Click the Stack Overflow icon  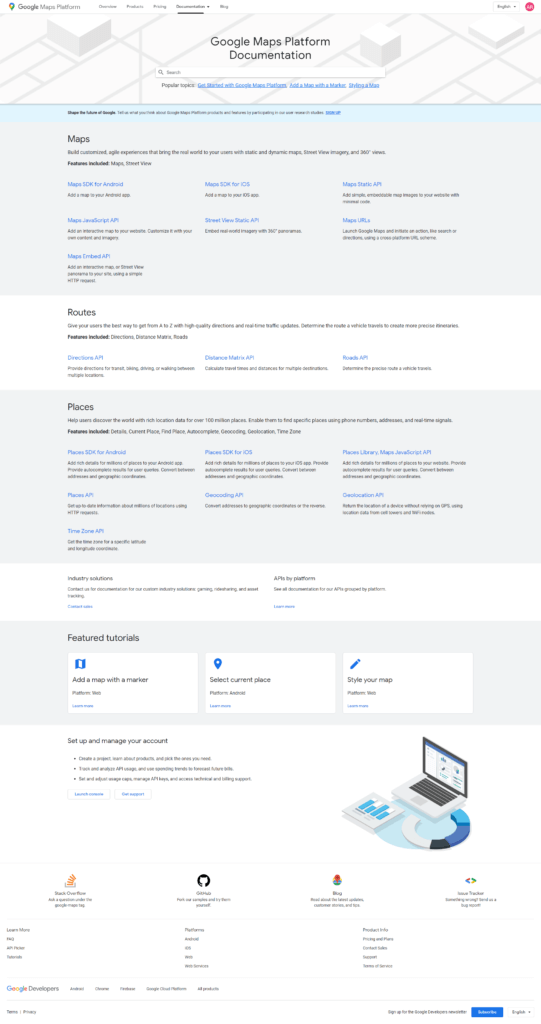pyautogui.click(x=70, y=880)
